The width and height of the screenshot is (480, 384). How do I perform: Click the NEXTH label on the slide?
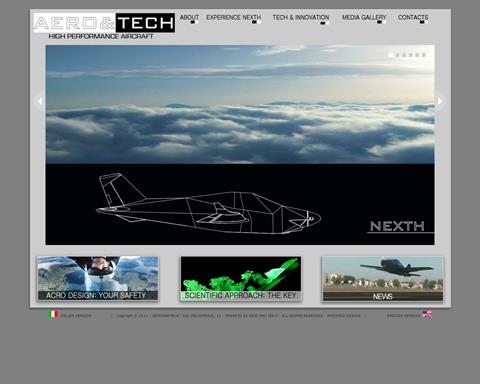tap(397, 226)
